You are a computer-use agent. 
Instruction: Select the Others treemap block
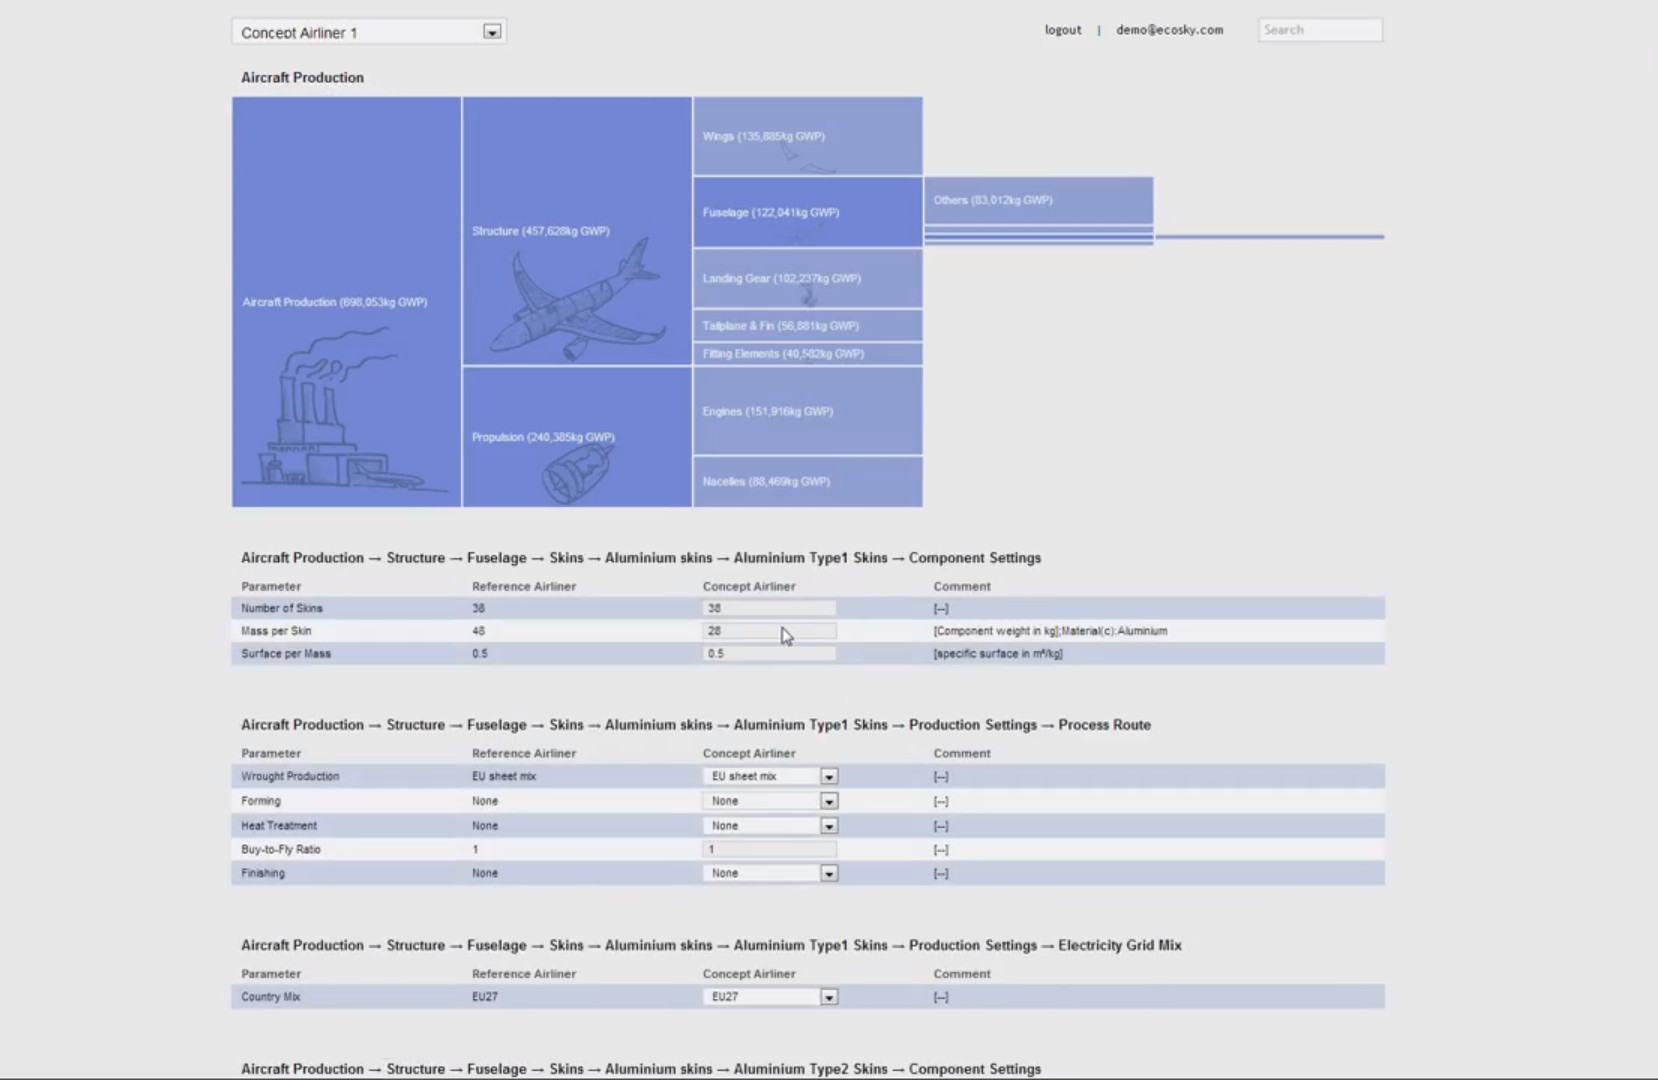1038,200
